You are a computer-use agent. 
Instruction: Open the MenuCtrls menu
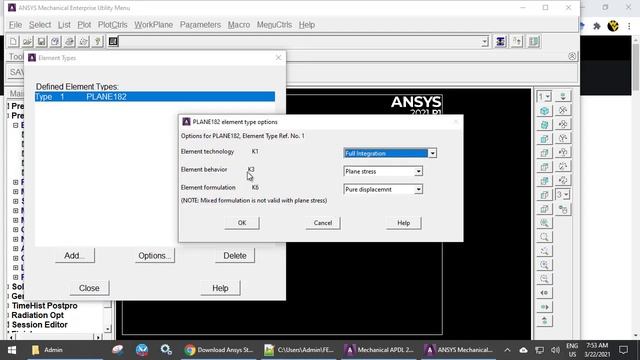[x=274, y=25]
